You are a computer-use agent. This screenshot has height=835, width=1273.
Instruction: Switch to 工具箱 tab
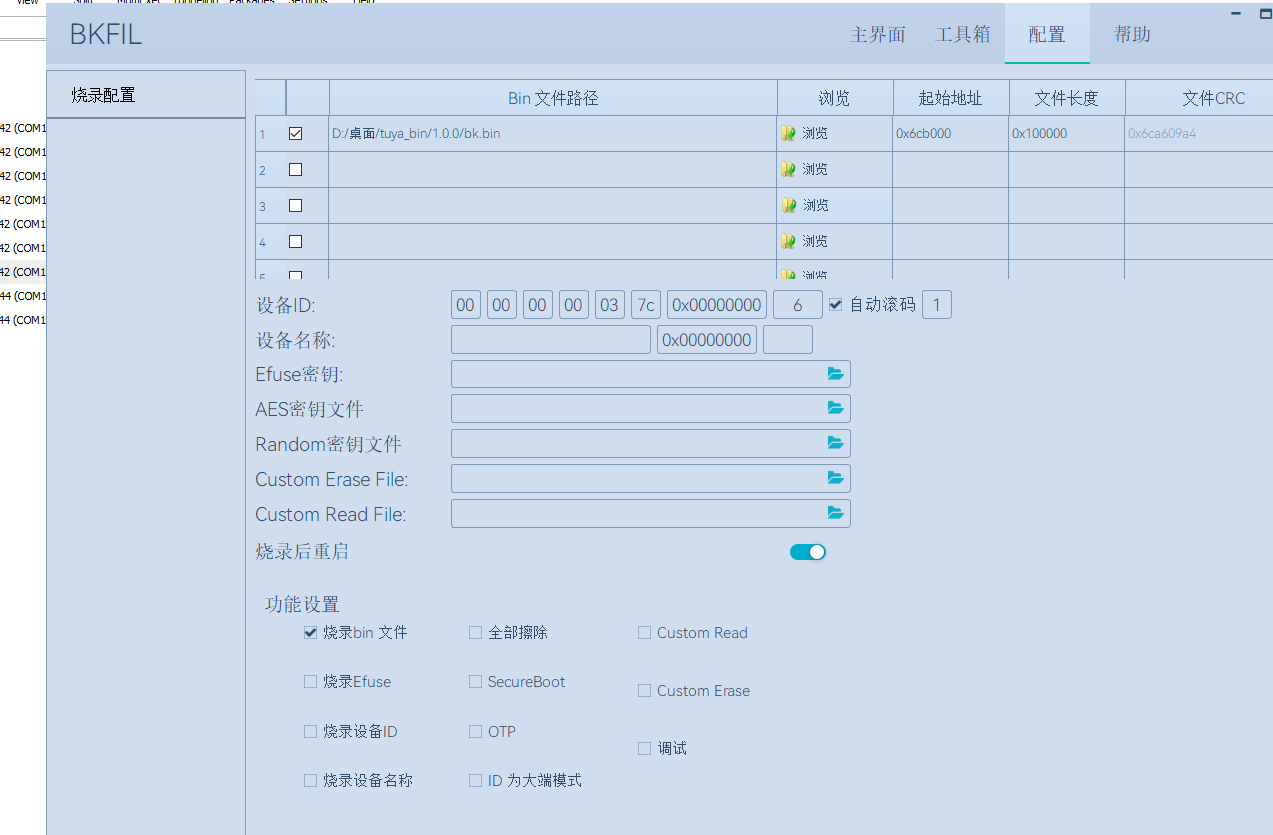(962, 34)
